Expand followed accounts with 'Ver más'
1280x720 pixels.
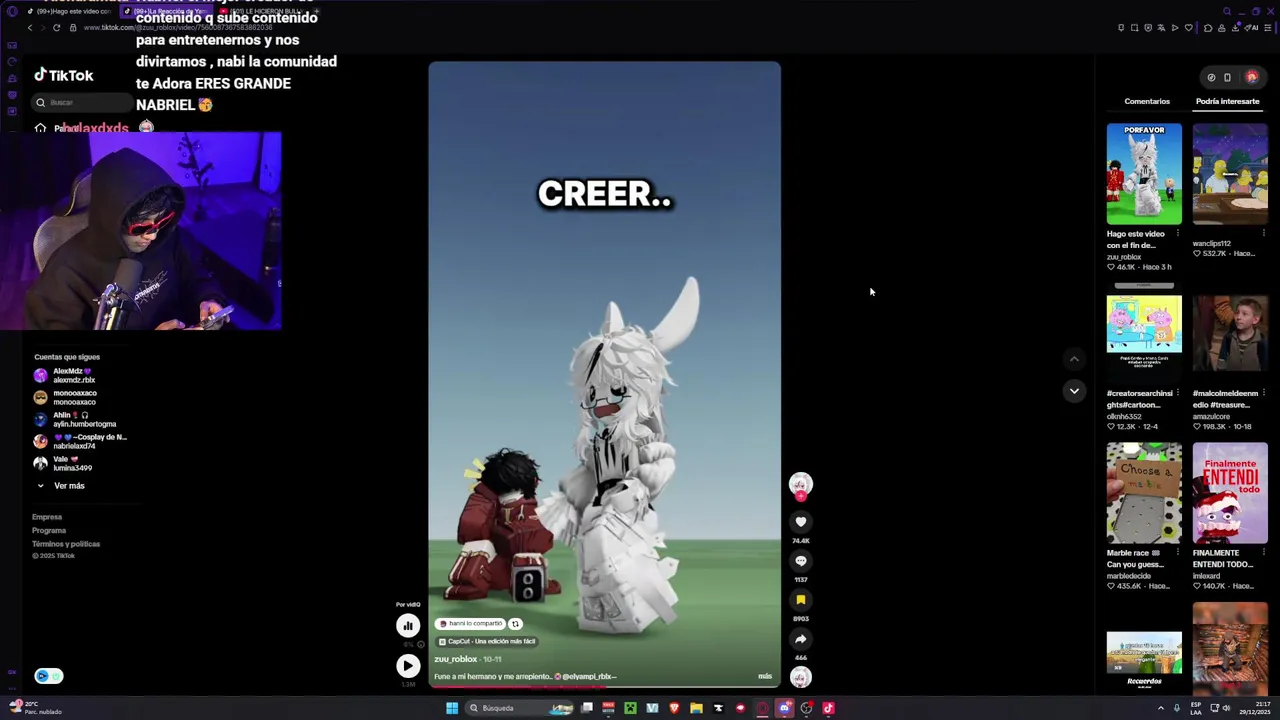(x=61, y=486)
